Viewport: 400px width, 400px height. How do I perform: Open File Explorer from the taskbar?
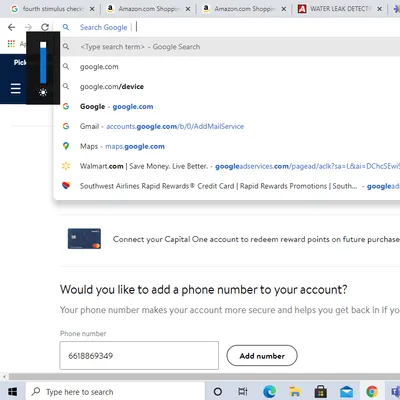295,392
